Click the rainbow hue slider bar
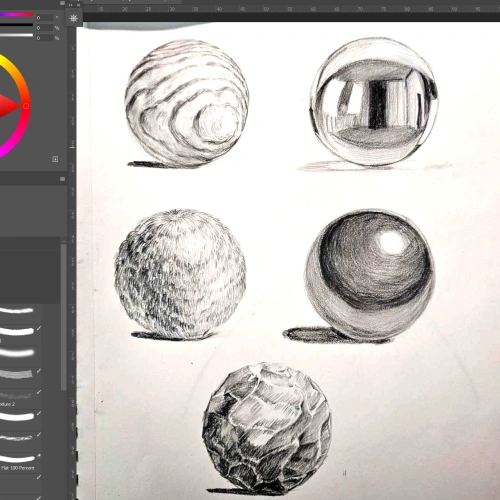 tap(17, 15)
